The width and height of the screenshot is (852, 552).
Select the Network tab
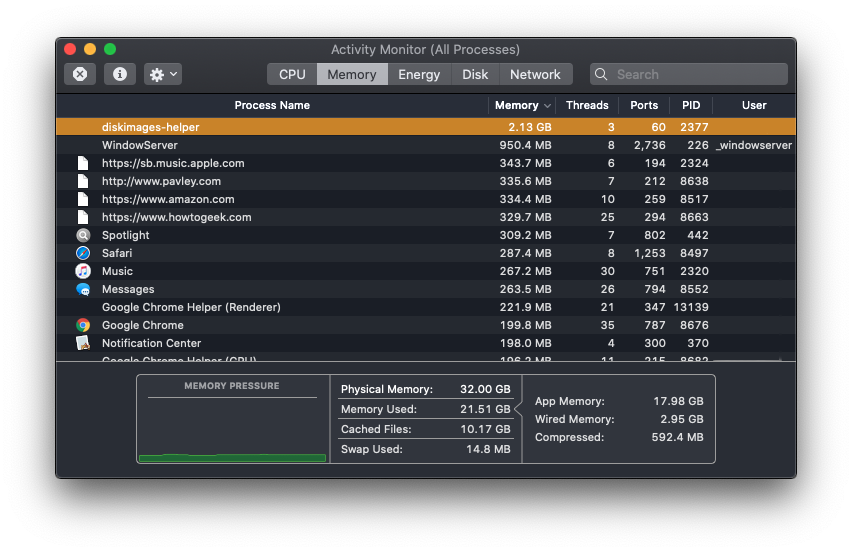(535, 74)
